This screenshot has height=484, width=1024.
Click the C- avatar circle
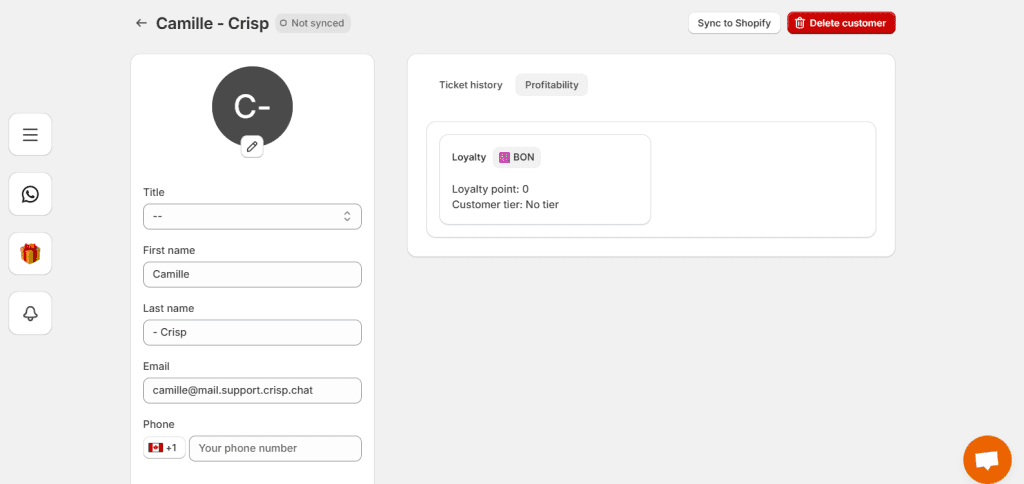pyautogui.click(x=252, y=106)
